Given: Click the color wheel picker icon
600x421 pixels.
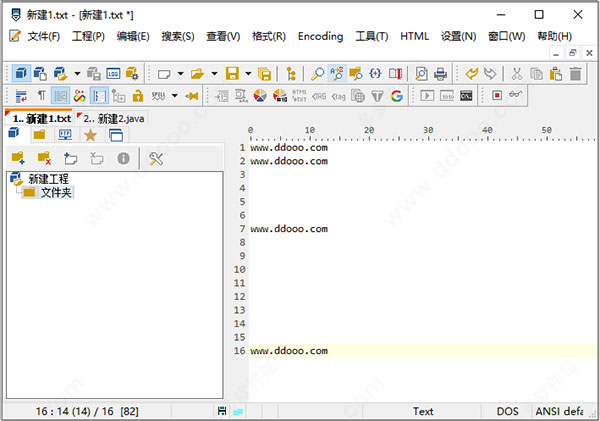Looking at the screenshot, I should point(260,96).
